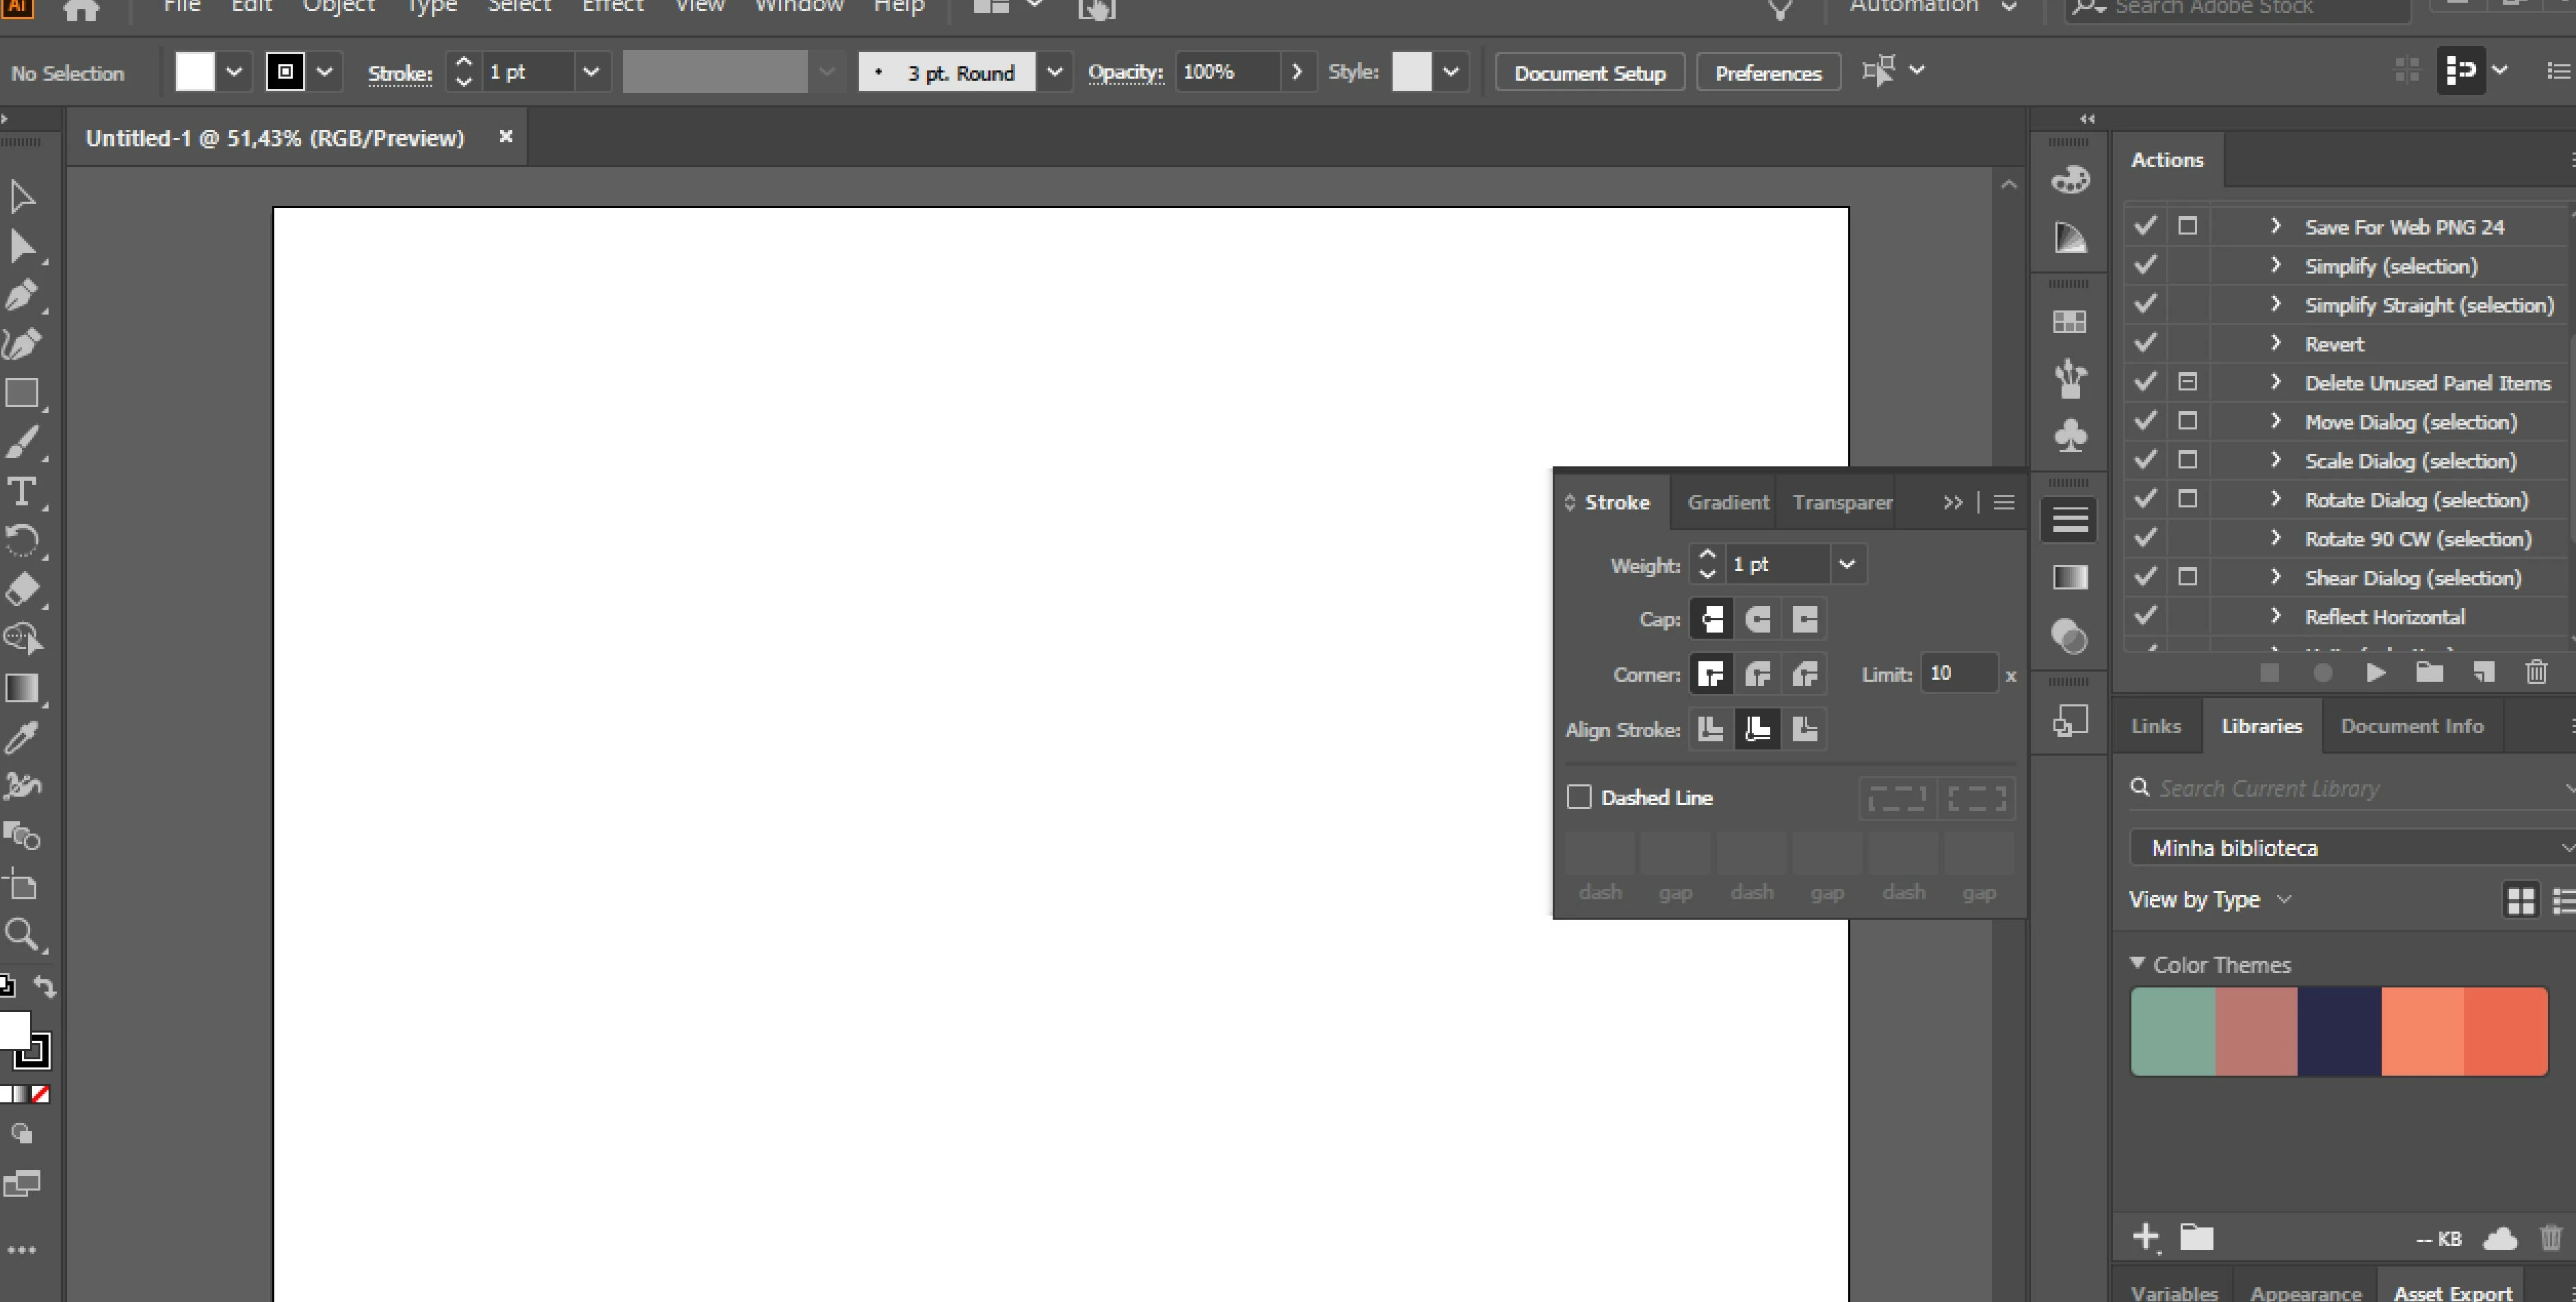The height and width of the screenshot is (1302, 2576).
Task: Expand the Scale Dialog (selection) action
Action: pos(2276,460)
